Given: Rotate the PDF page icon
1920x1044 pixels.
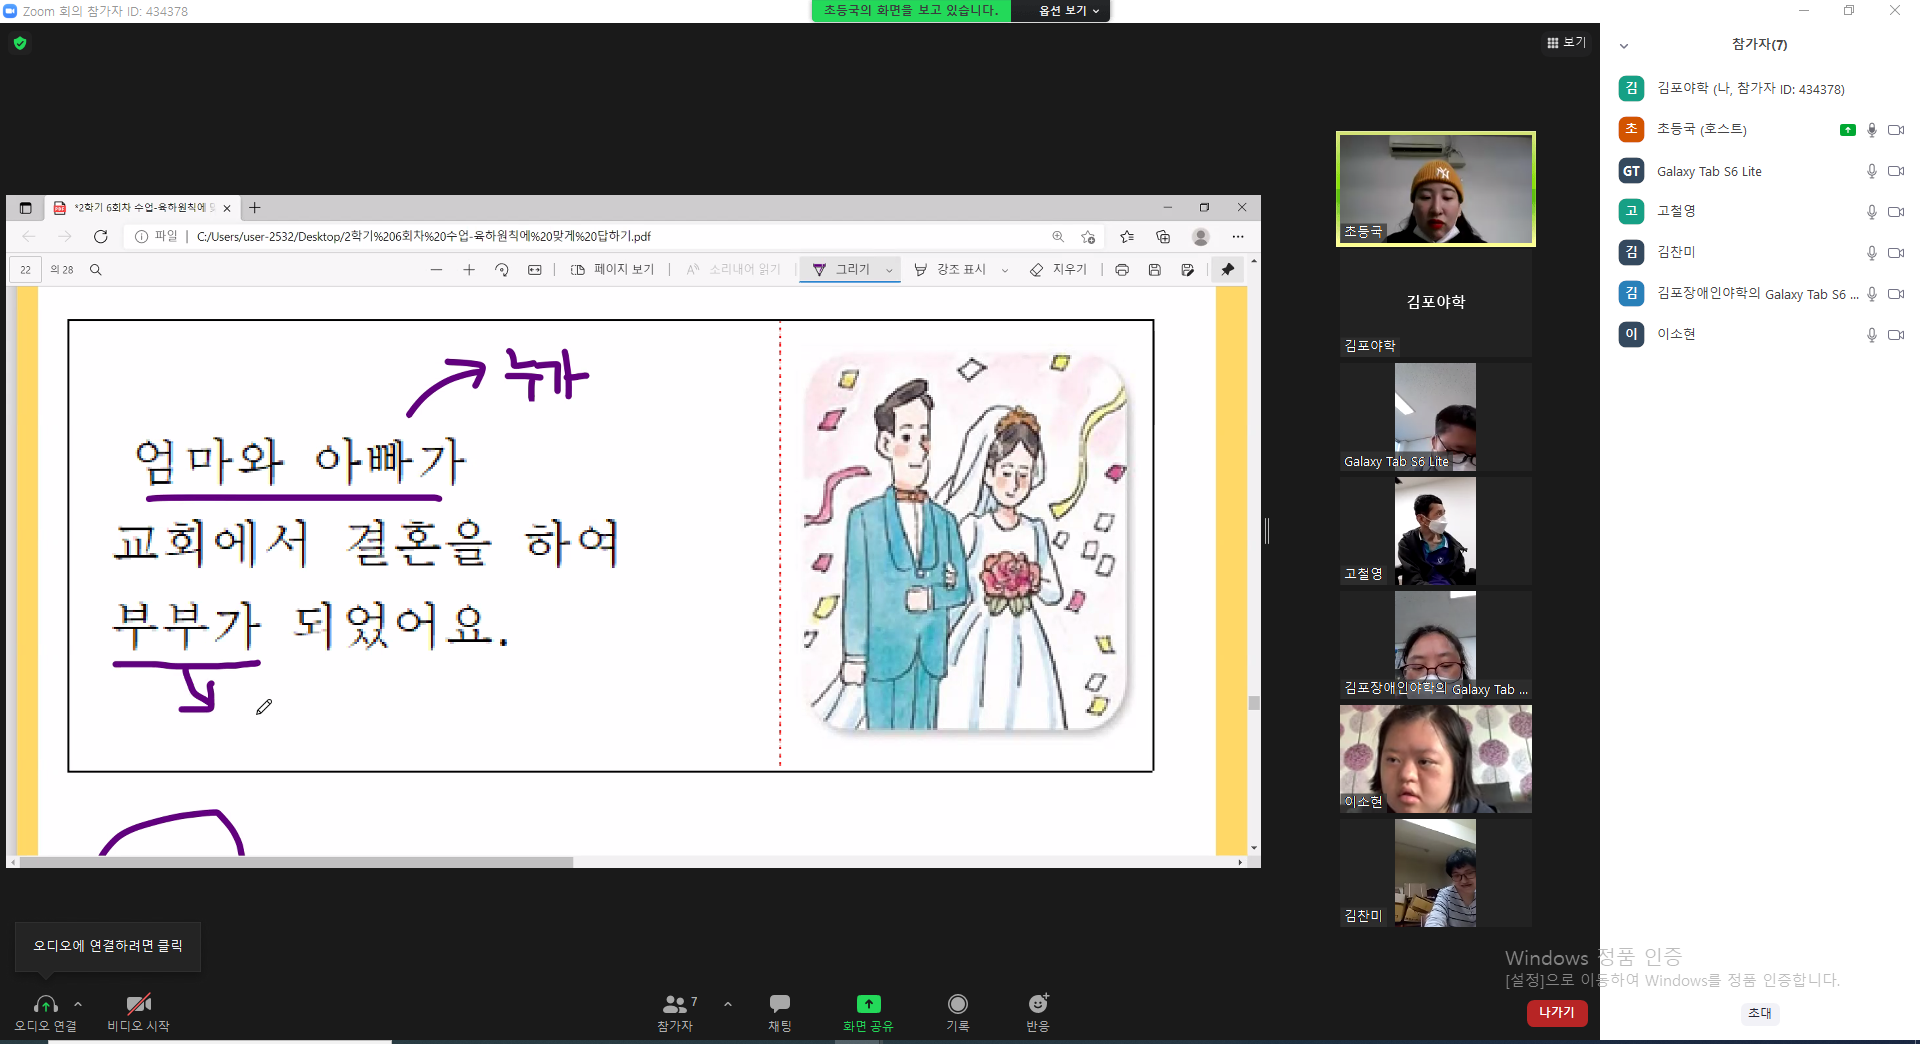Looking at the screenshot, I should (502, 270).
